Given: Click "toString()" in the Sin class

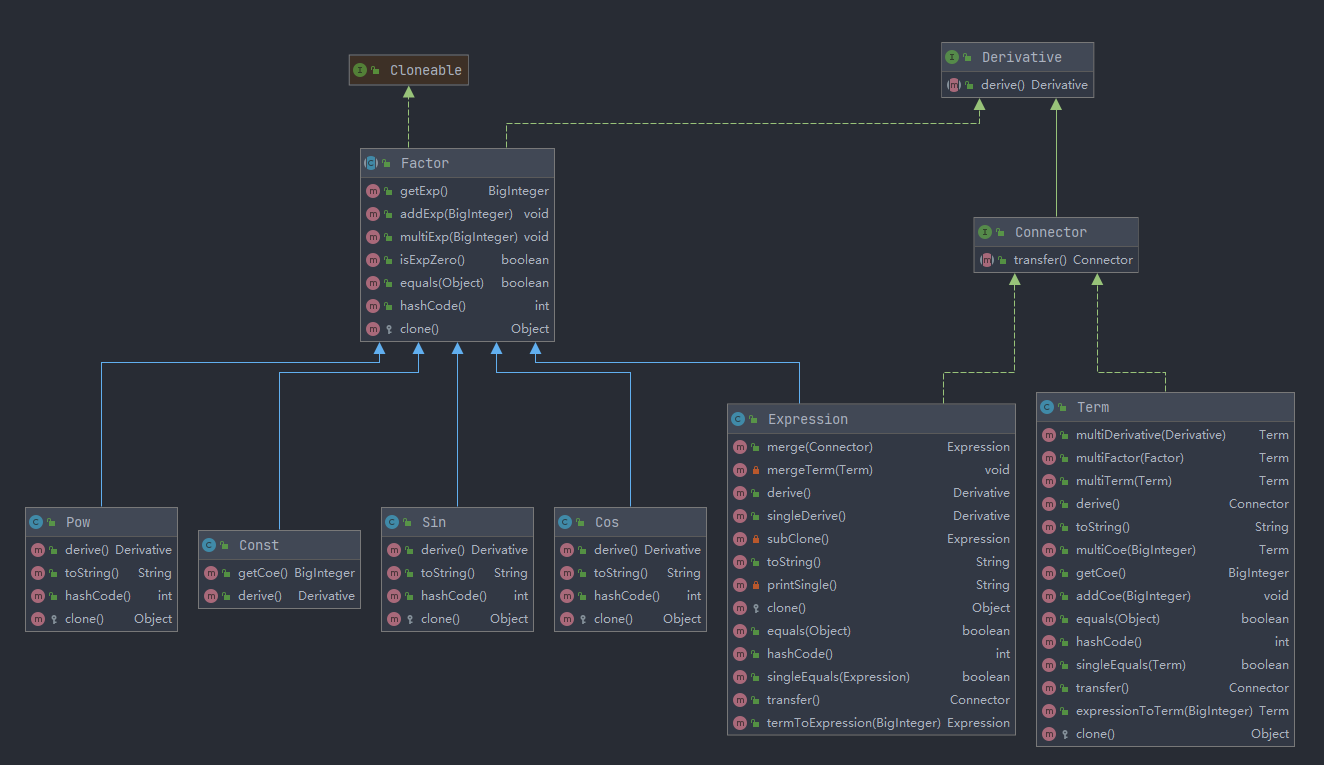Looking at the screenshot, I should coord(448,573).
